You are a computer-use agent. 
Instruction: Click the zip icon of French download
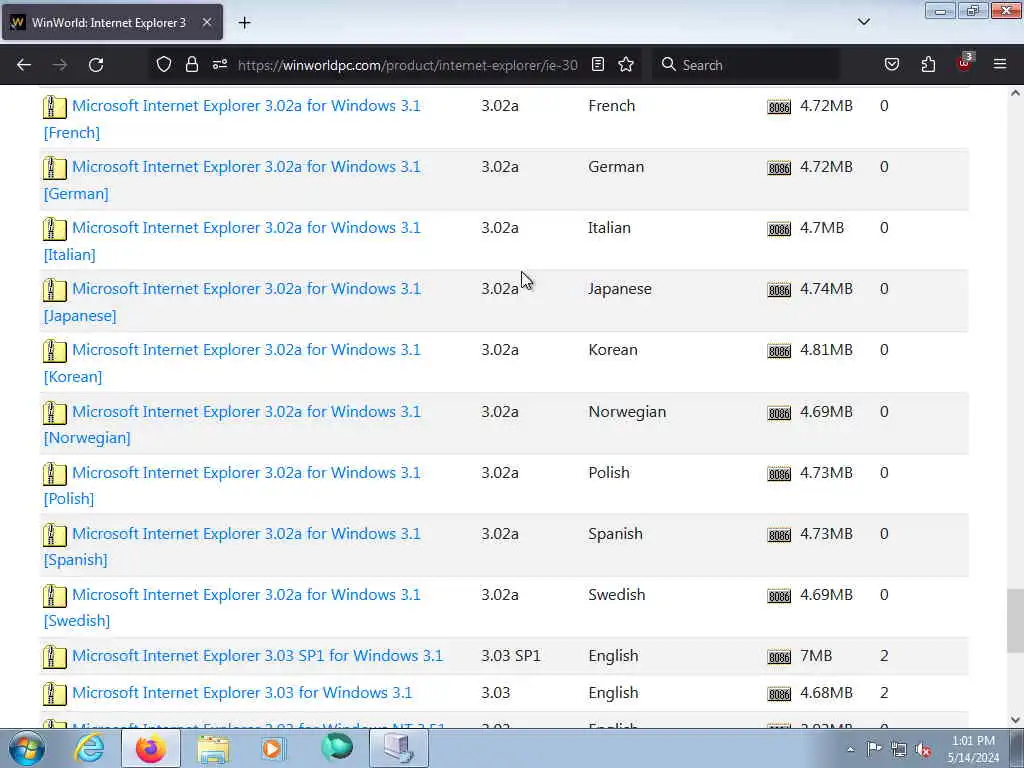click(55, 106)
